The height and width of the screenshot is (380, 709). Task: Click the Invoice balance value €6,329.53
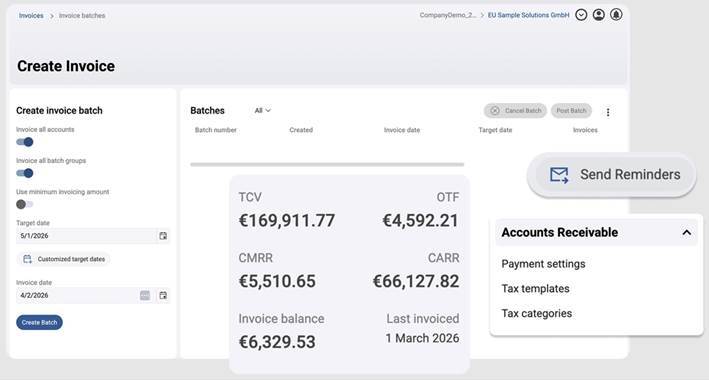[x=277, y=342]
